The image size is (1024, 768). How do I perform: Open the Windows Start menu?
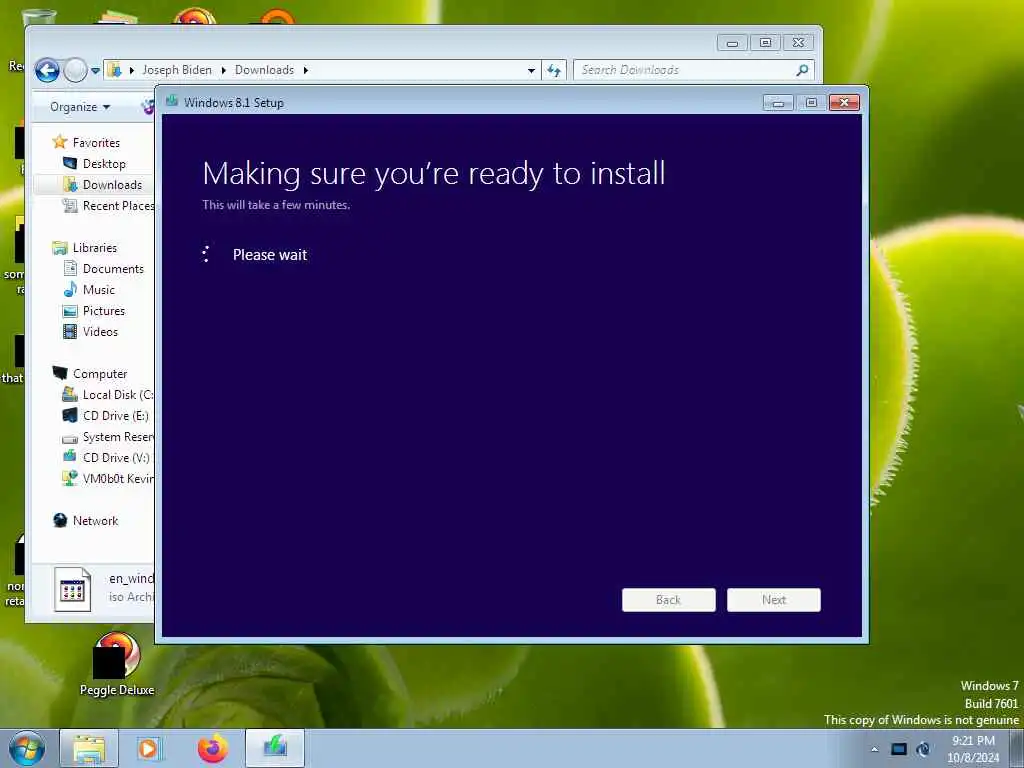[26, 748]
